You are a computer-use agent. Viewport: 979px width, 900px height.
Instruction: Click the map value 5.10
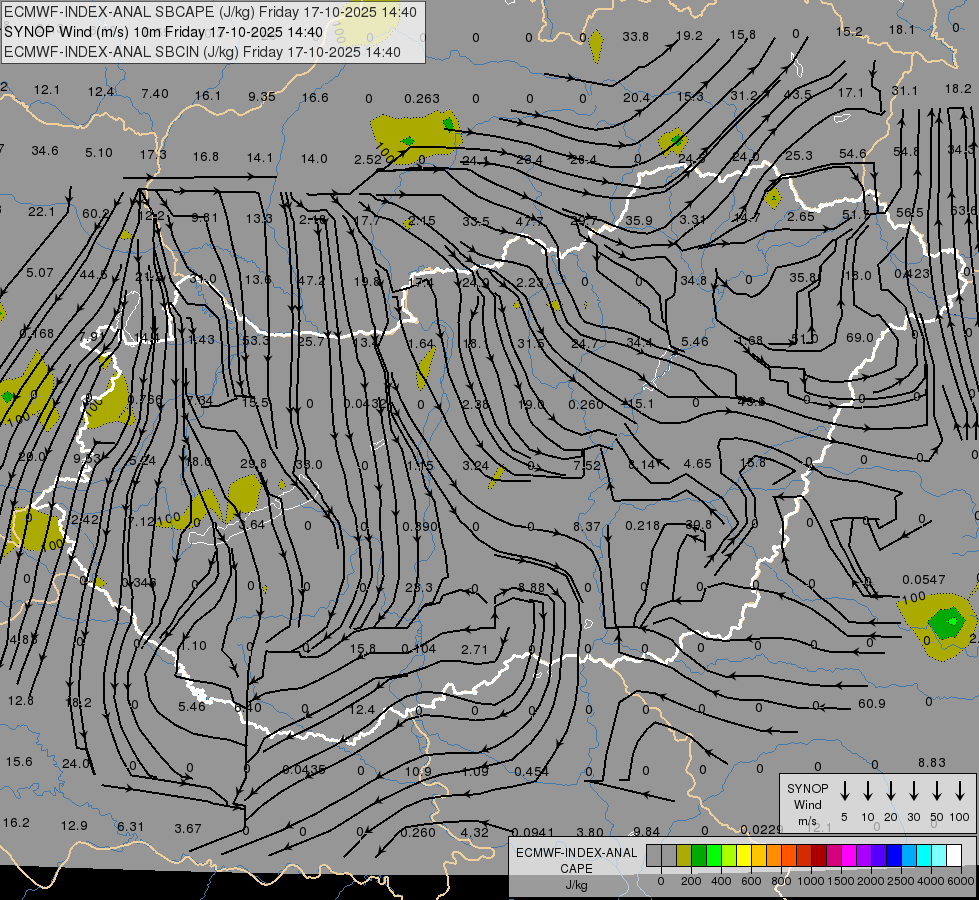pyautogui.click(x=99, y=152)
